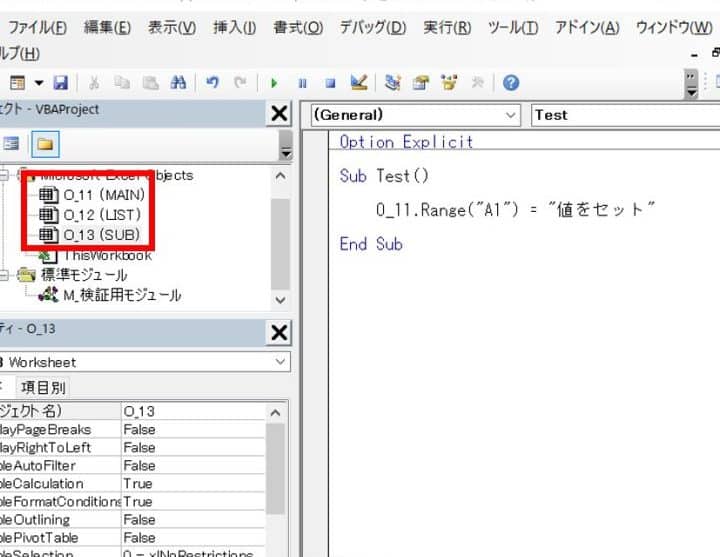720x557 pixels.
Task: Collapse the 標準モジュール folder
Action: [4, 275]
